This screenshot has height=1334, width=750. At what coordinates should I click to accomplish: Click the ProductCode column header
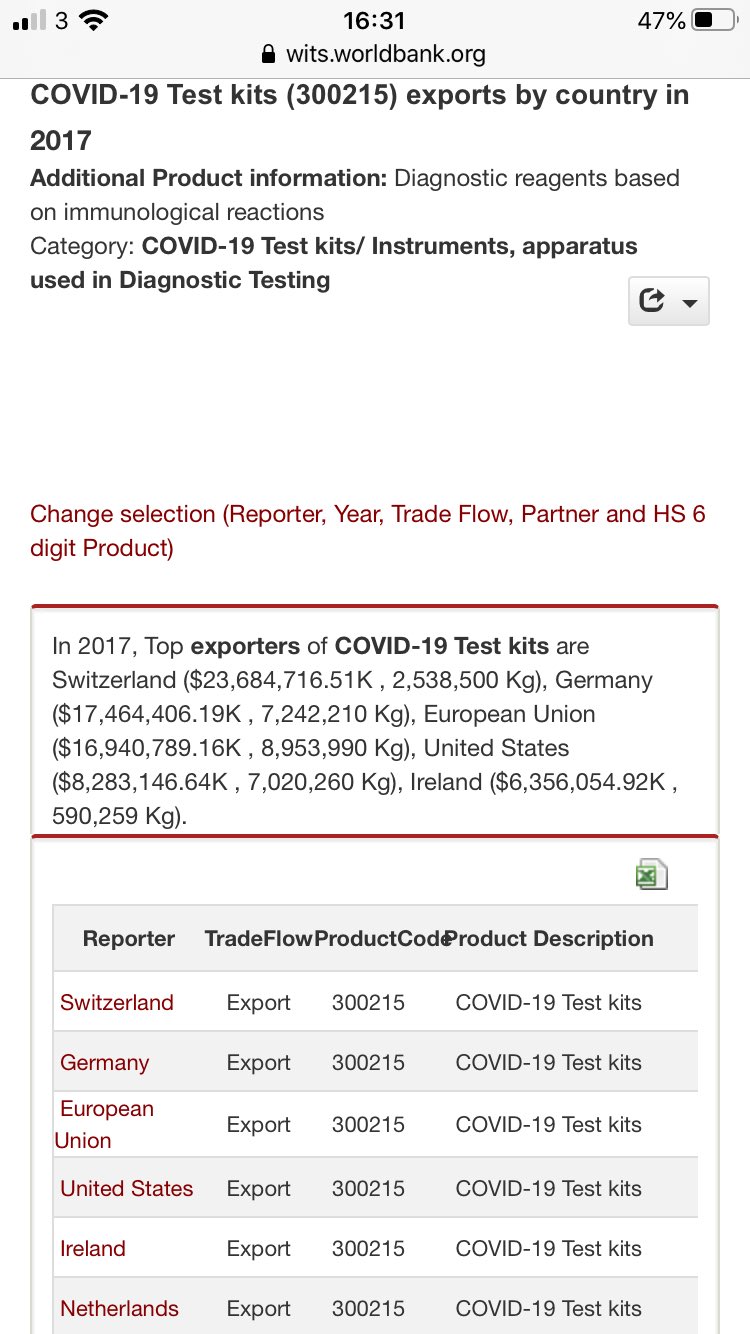pos(380,938)
